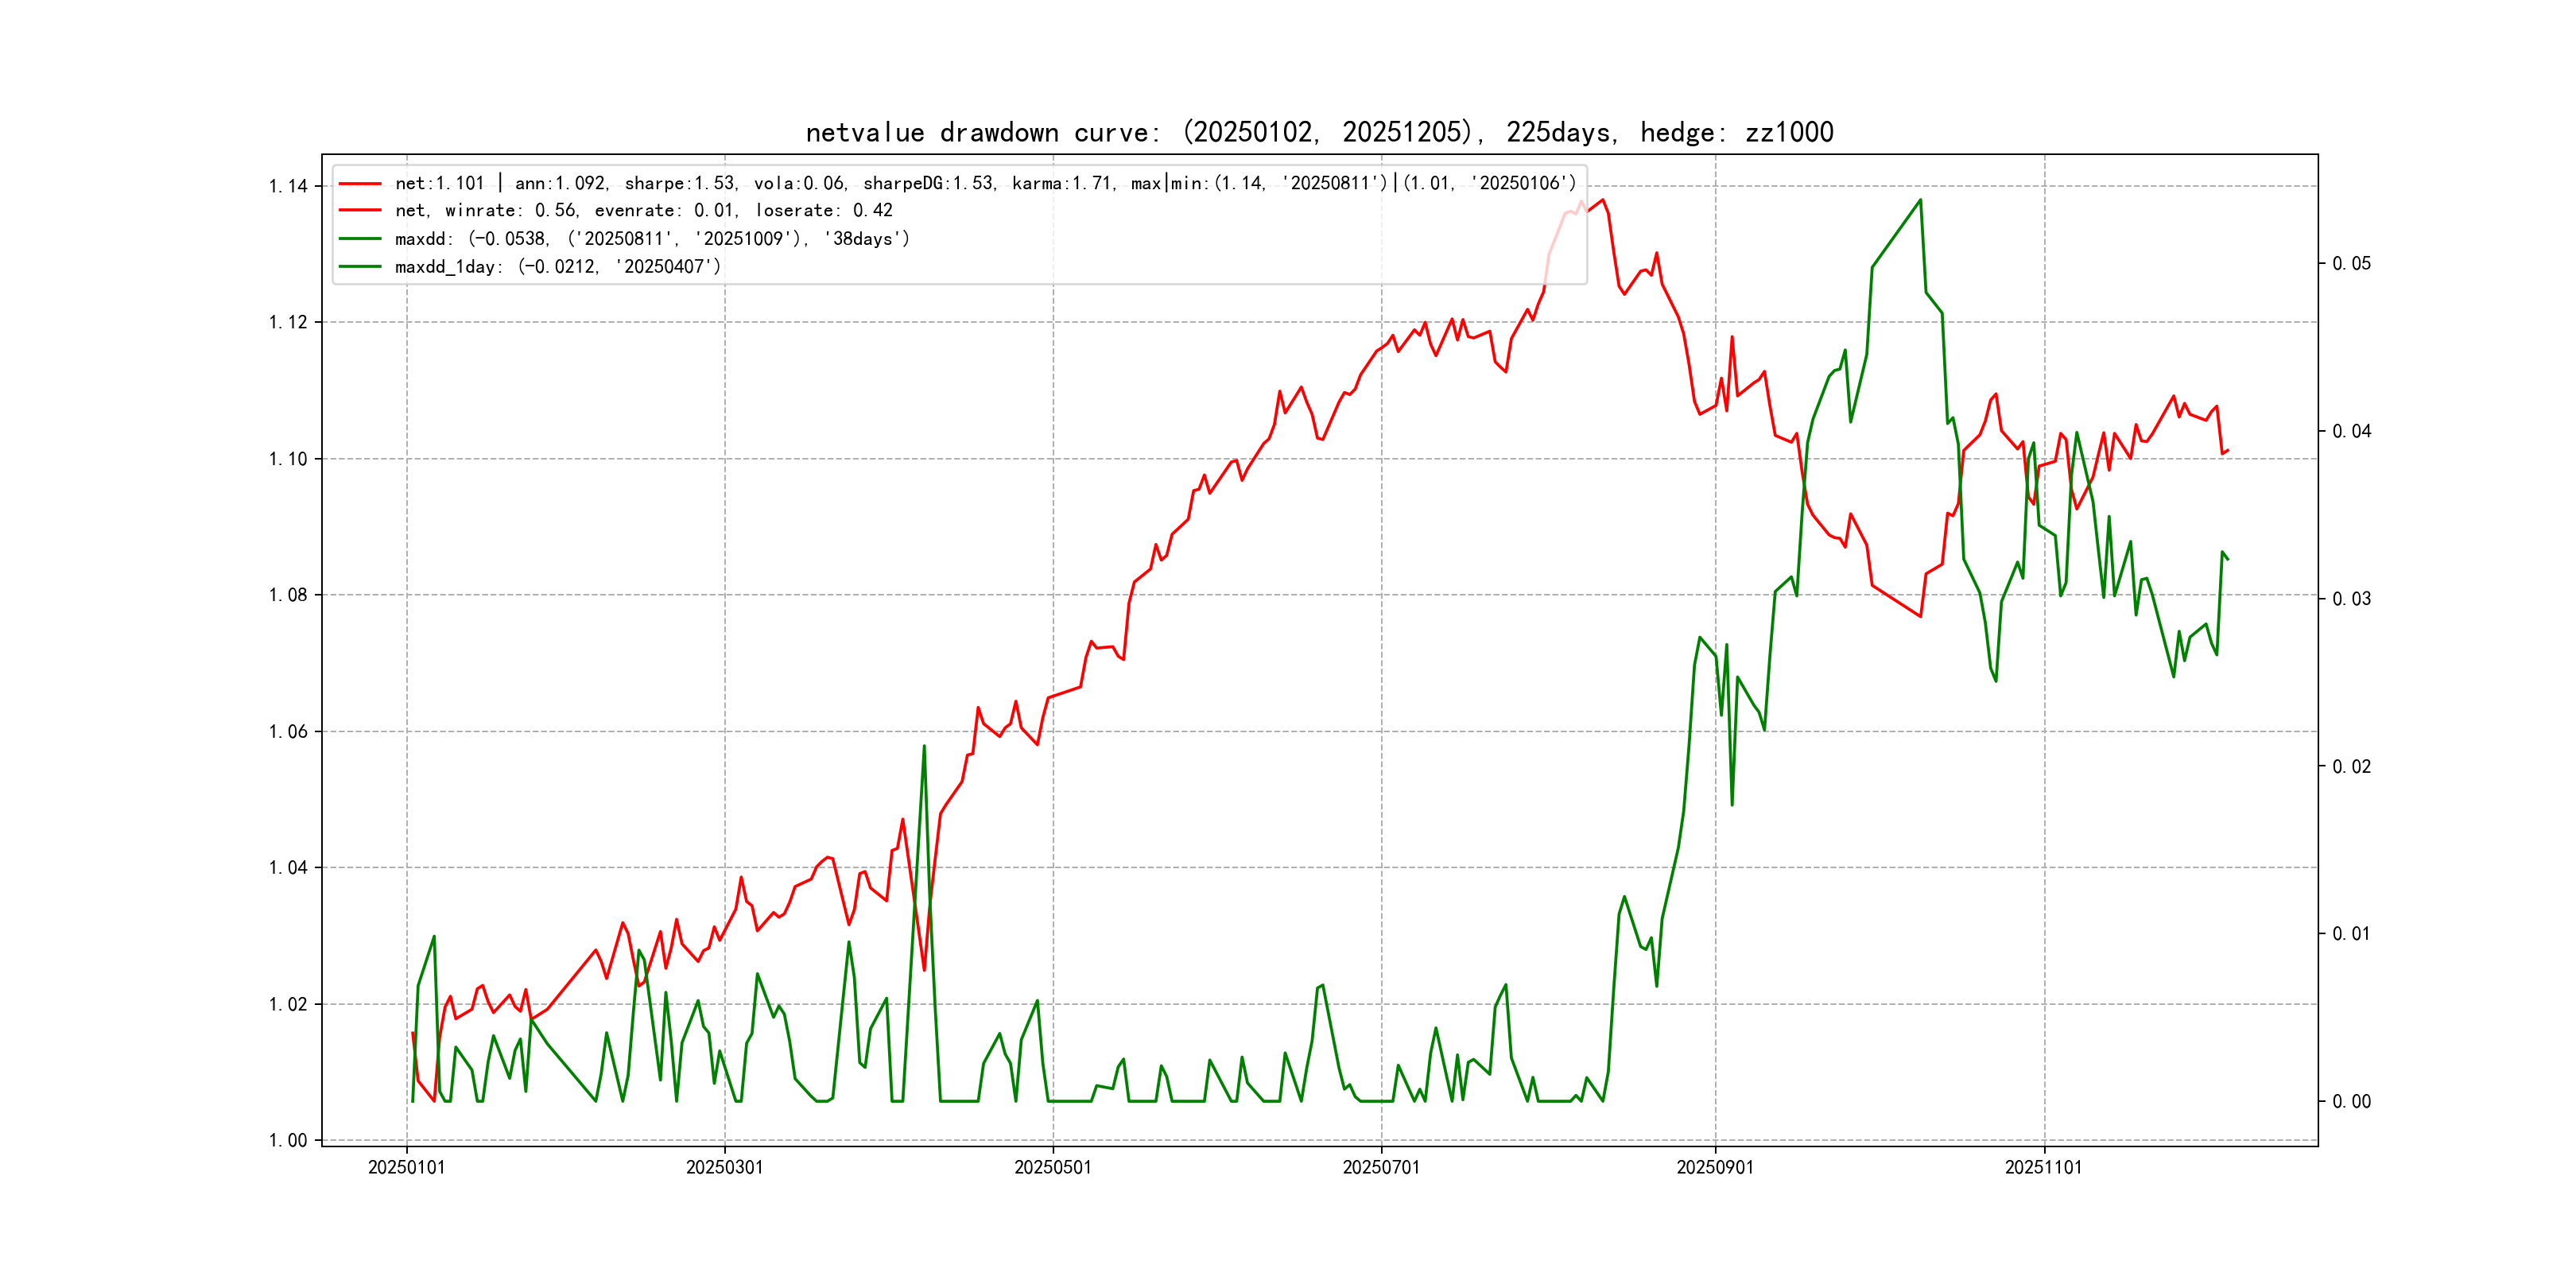Click the 20250301 x-axis tick label
The height and width of the screenshot is (1288, 2576).
point(724,1168)
